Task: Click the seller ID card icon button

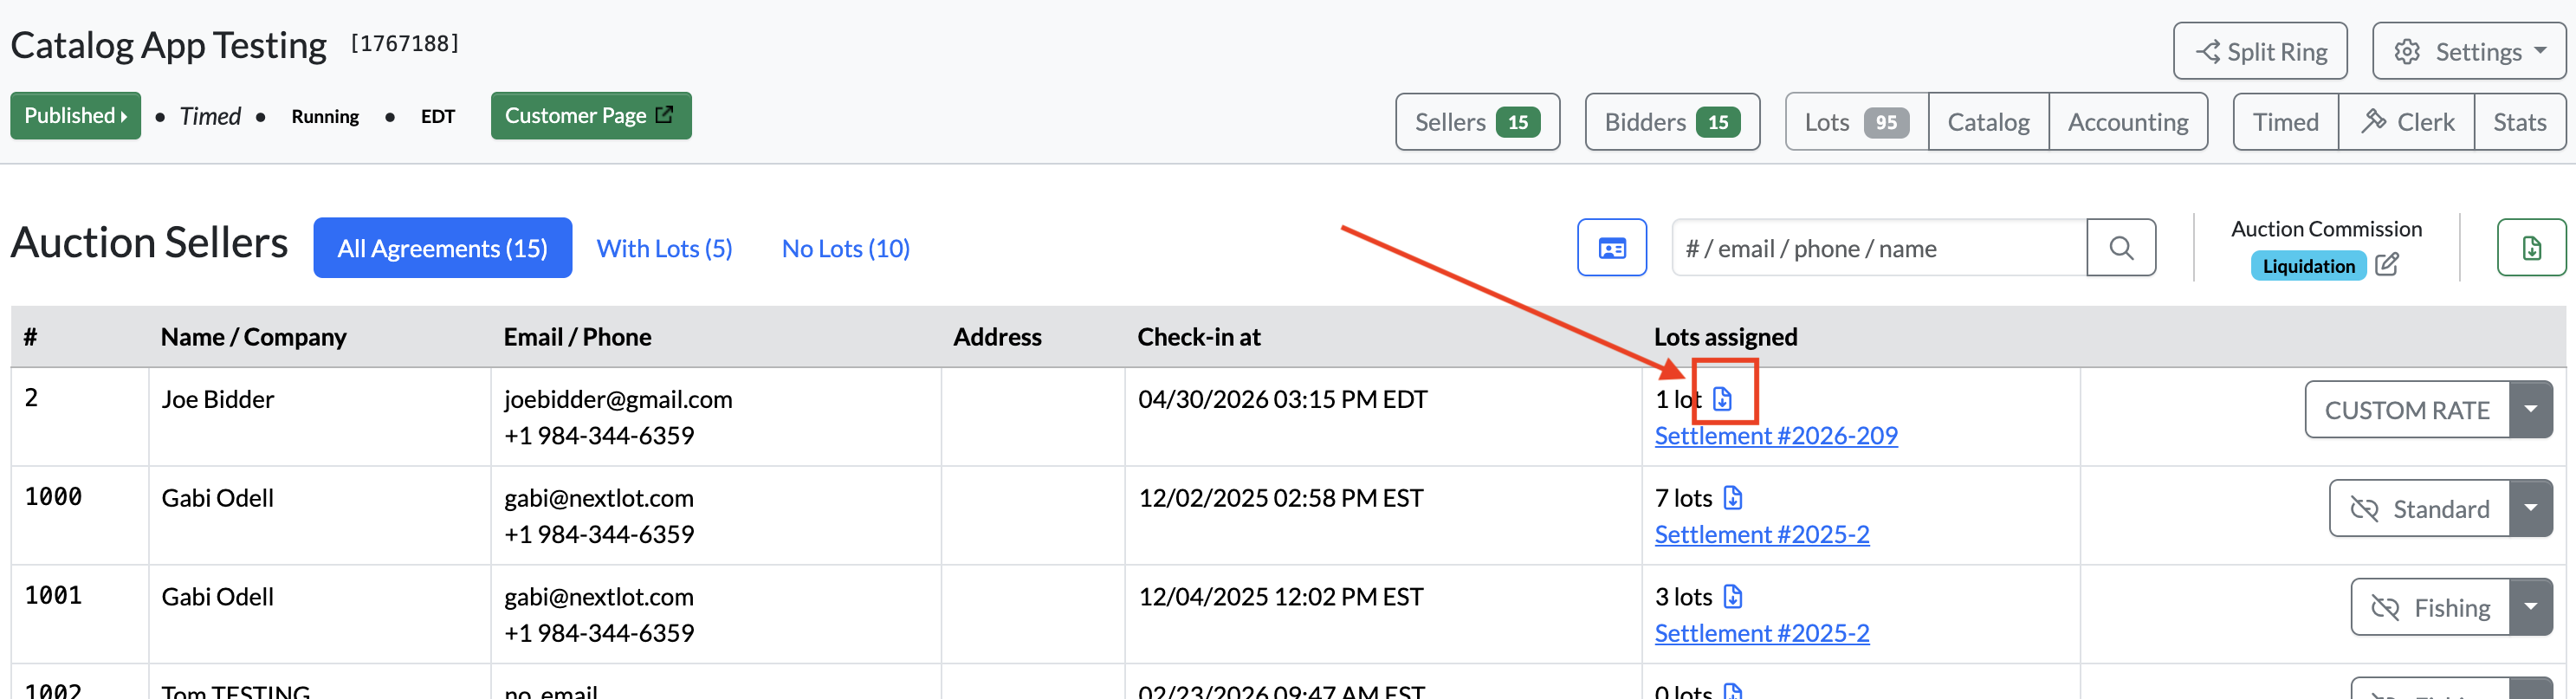Action: [1612, 247]
